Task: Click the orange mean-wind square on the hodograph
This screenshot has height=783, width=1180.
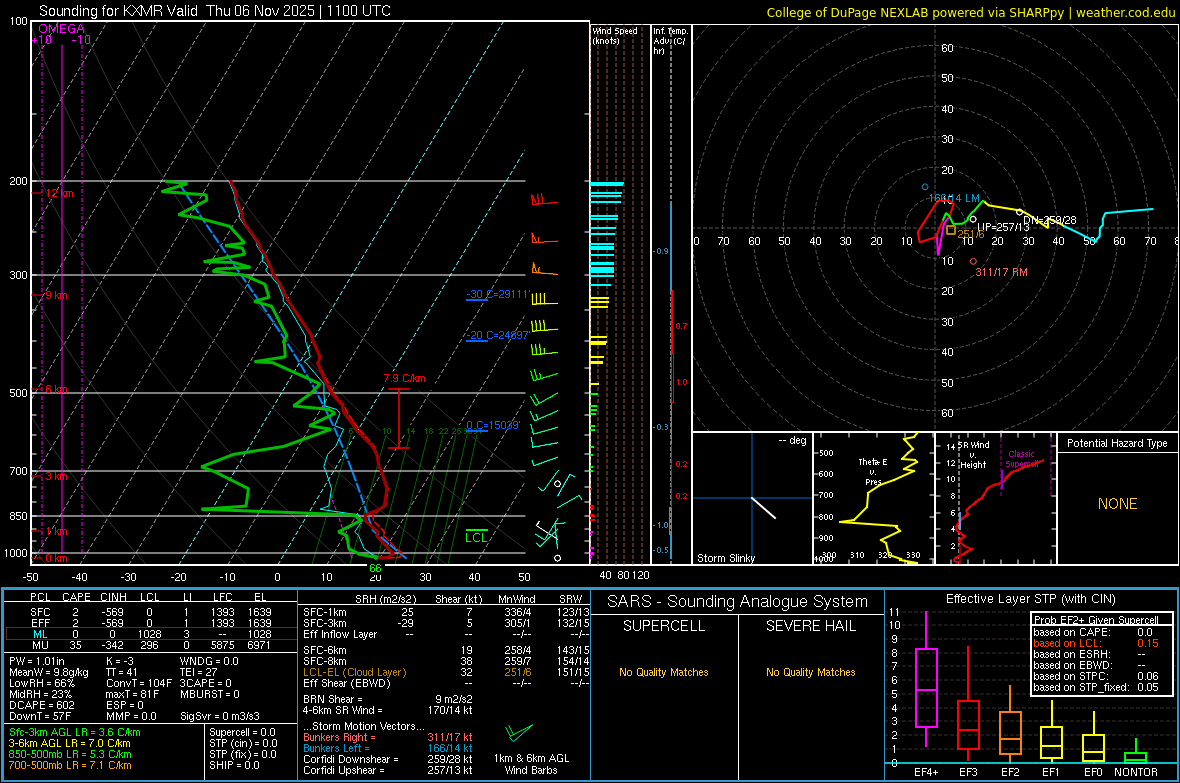Action: point(950,230)
